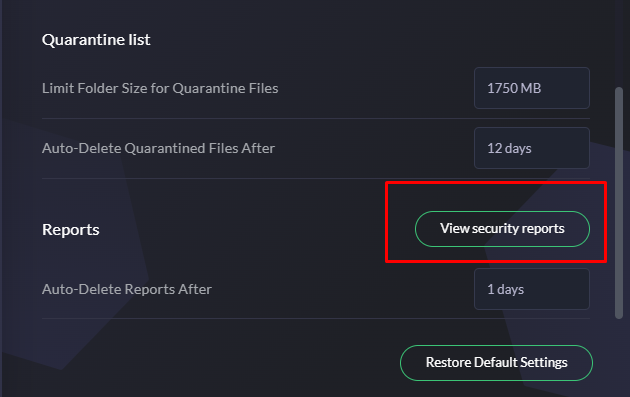This screenshot has height=397, width=630.
Task: Edit the 12 days quarantine auto-delete field
Action: tap(532, 148)
